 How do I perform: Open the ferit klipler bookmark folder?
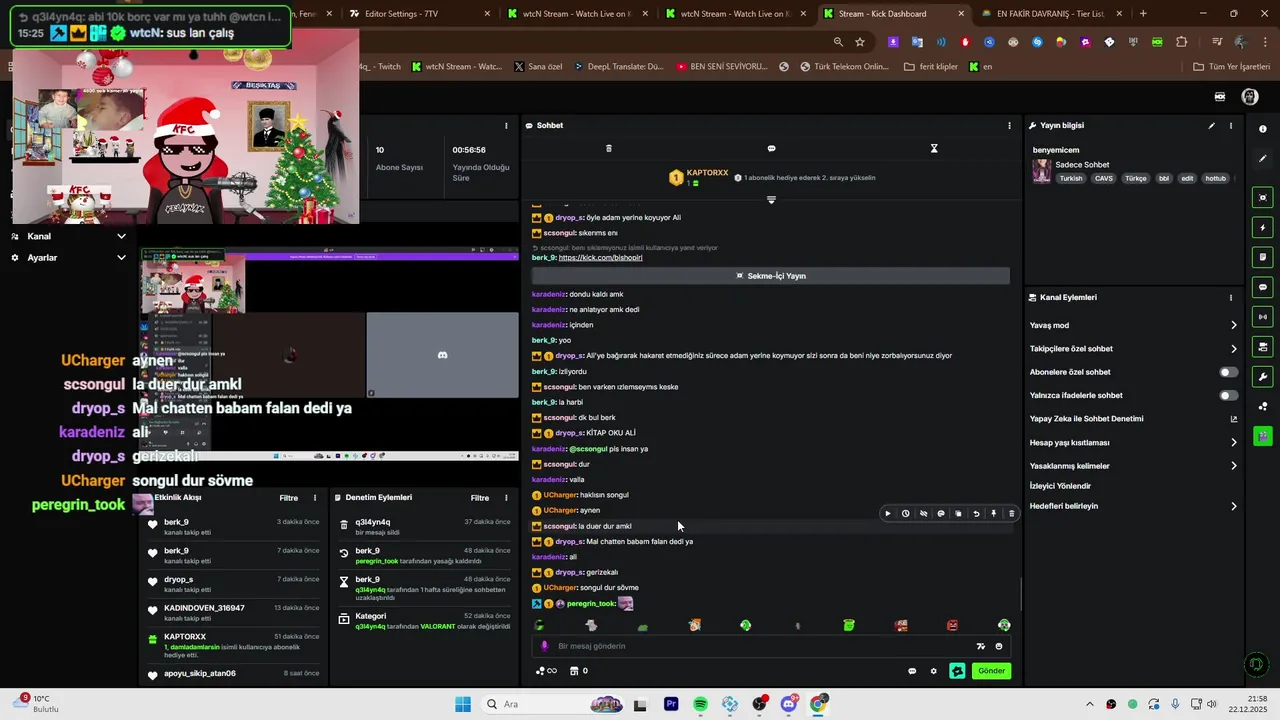click(931, 67)
